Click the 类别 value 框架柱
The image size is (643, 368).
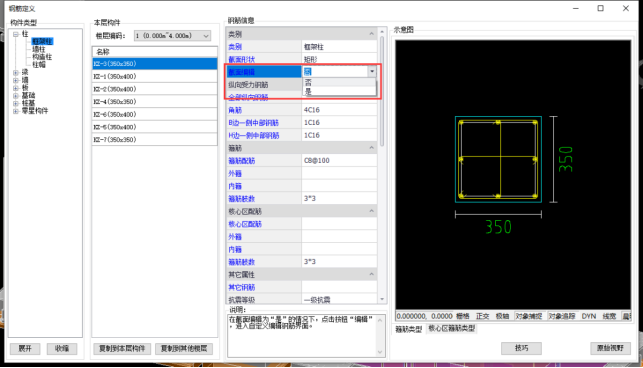click(339, 47)
